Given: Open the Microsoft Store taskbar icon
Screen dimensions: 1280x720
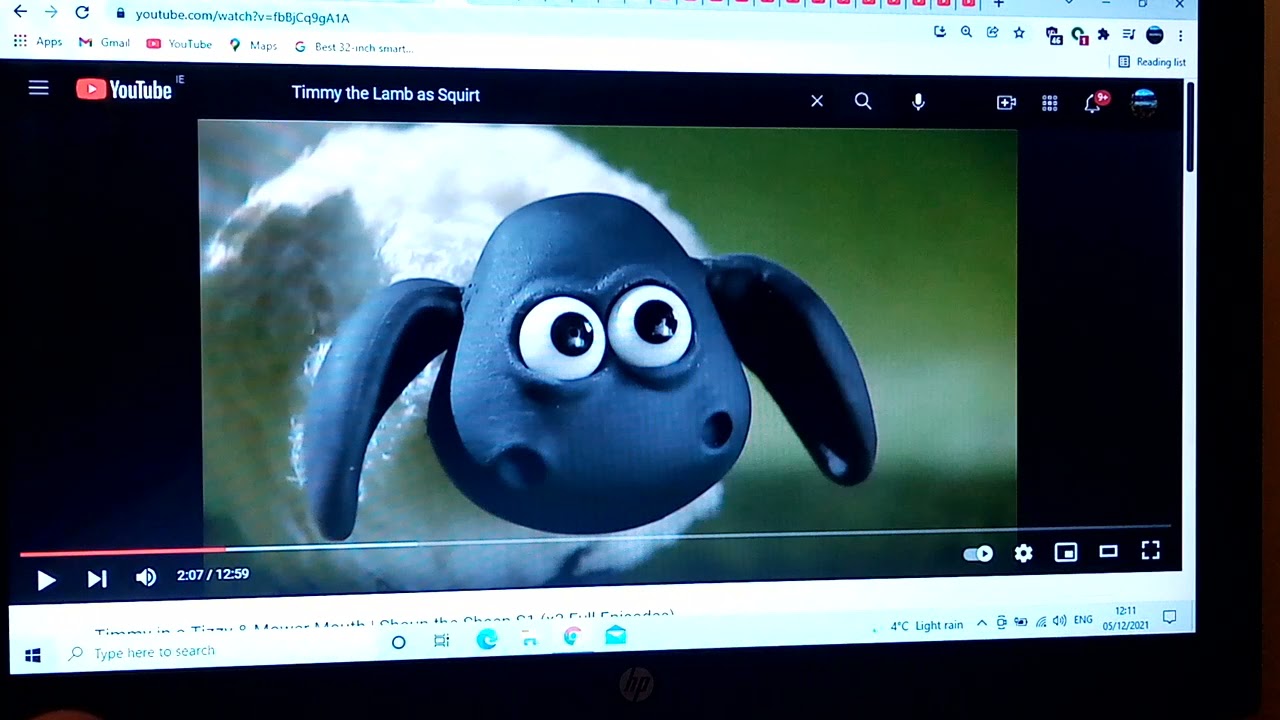Looking at the screenshot, I should 530,639.
